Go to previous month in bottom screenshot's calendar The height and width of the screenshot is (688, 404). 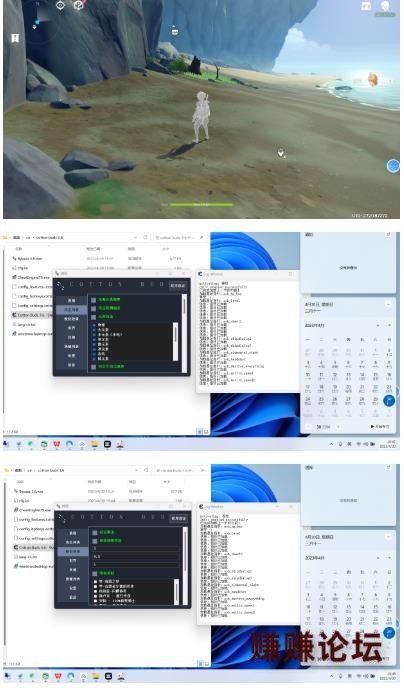[x=378, y=558]
